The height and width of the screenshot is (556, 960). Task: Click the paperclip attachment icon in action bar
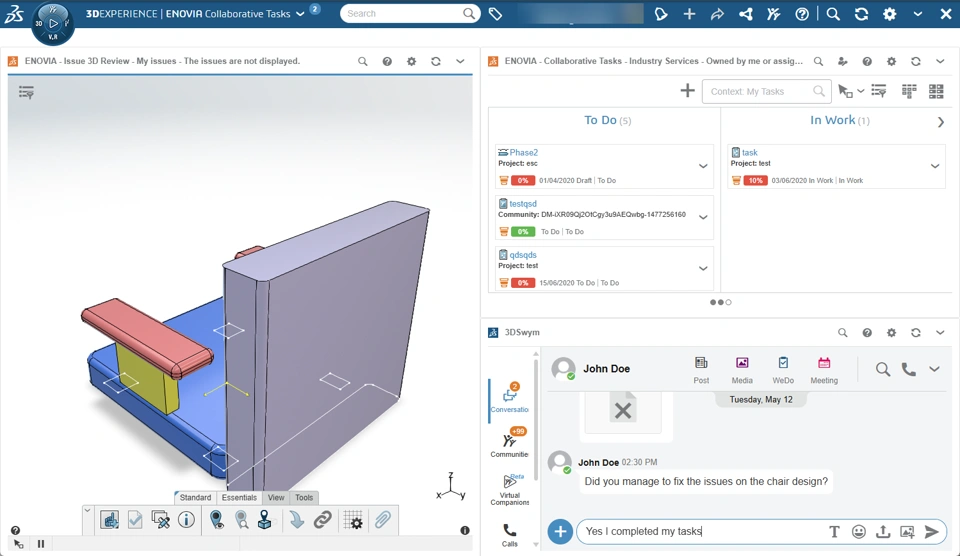383,520
